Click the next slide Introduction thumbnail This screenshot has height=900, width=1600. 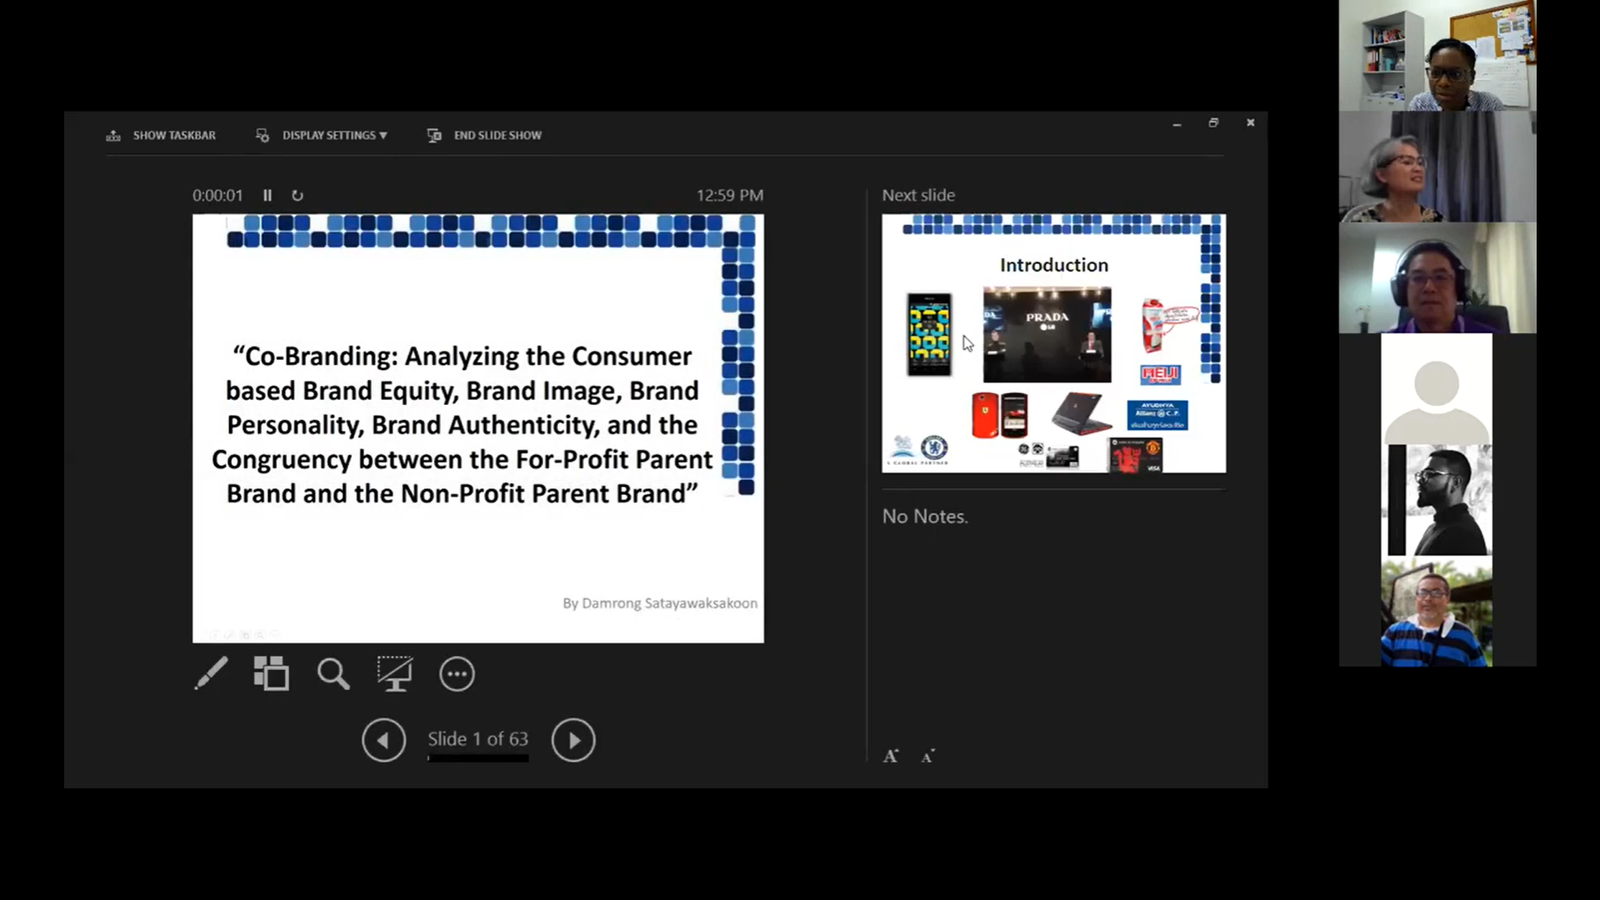point(1054,343)
